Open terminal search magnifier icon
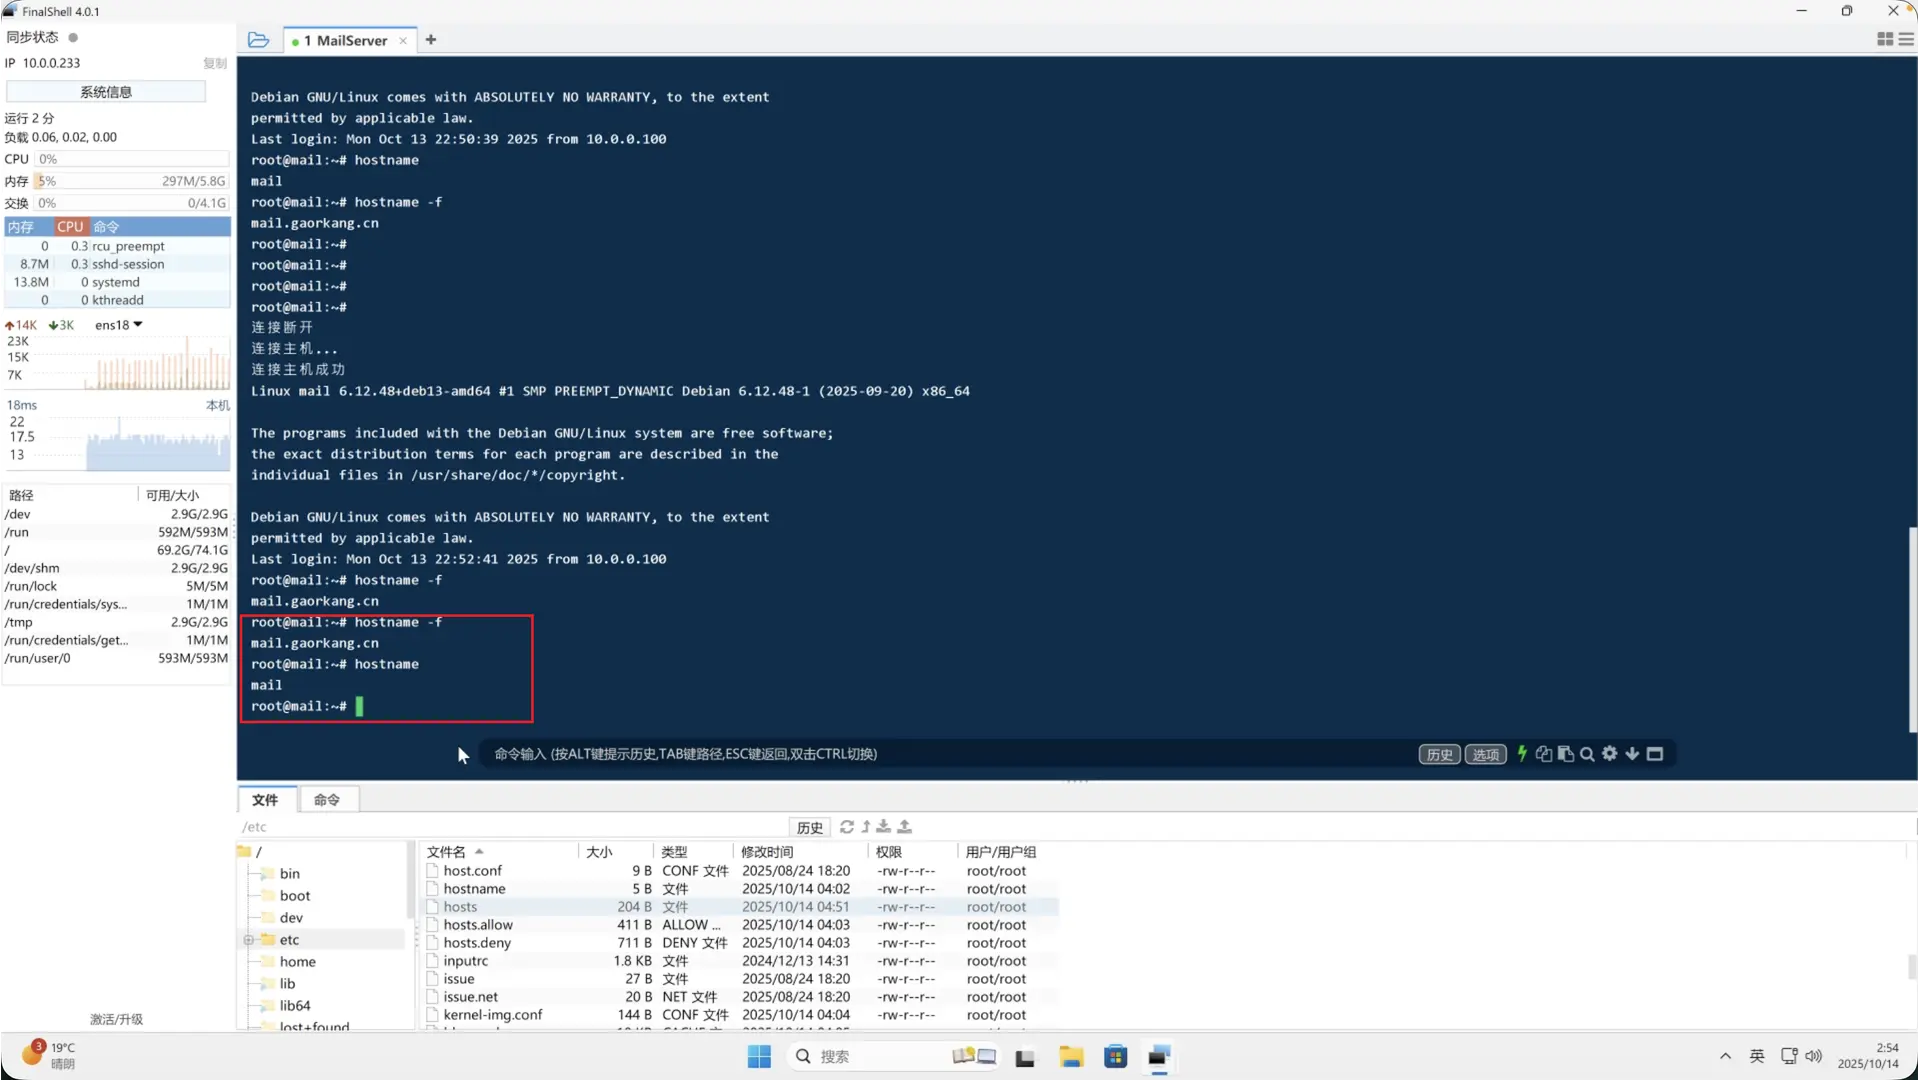 tap(1587, 754)
